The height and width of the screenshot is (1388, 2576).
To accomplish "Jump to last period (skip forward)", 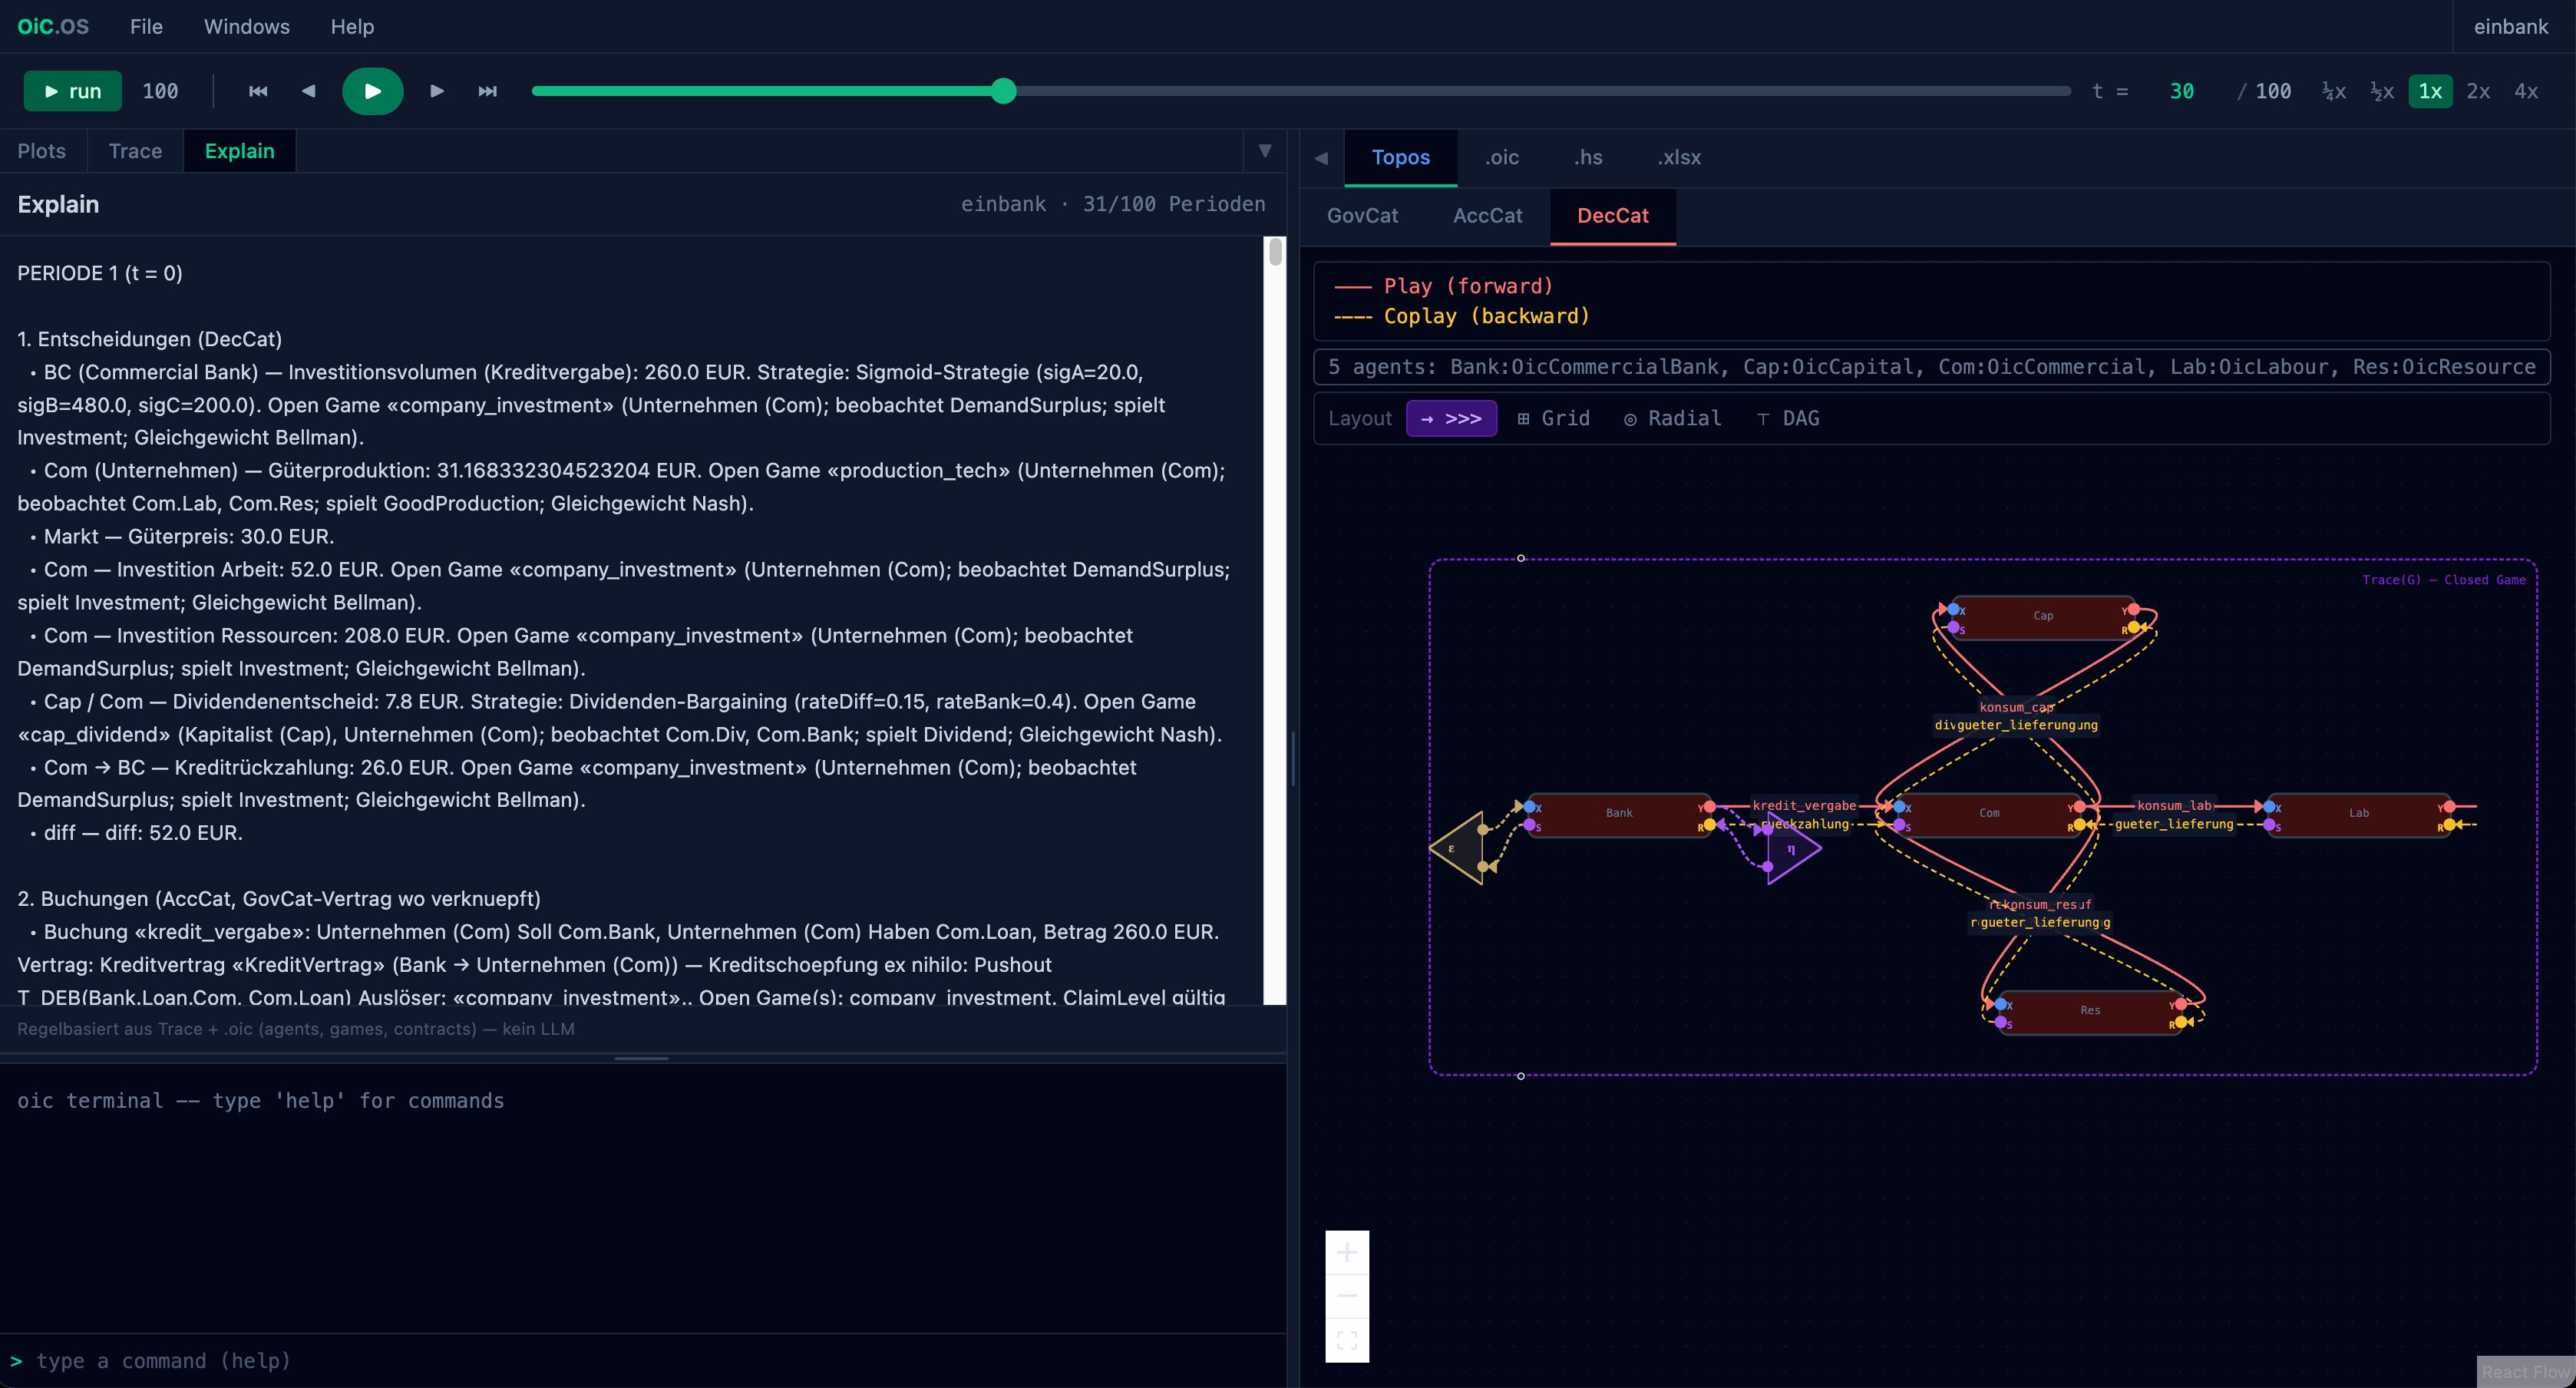I will pos(487,91).
